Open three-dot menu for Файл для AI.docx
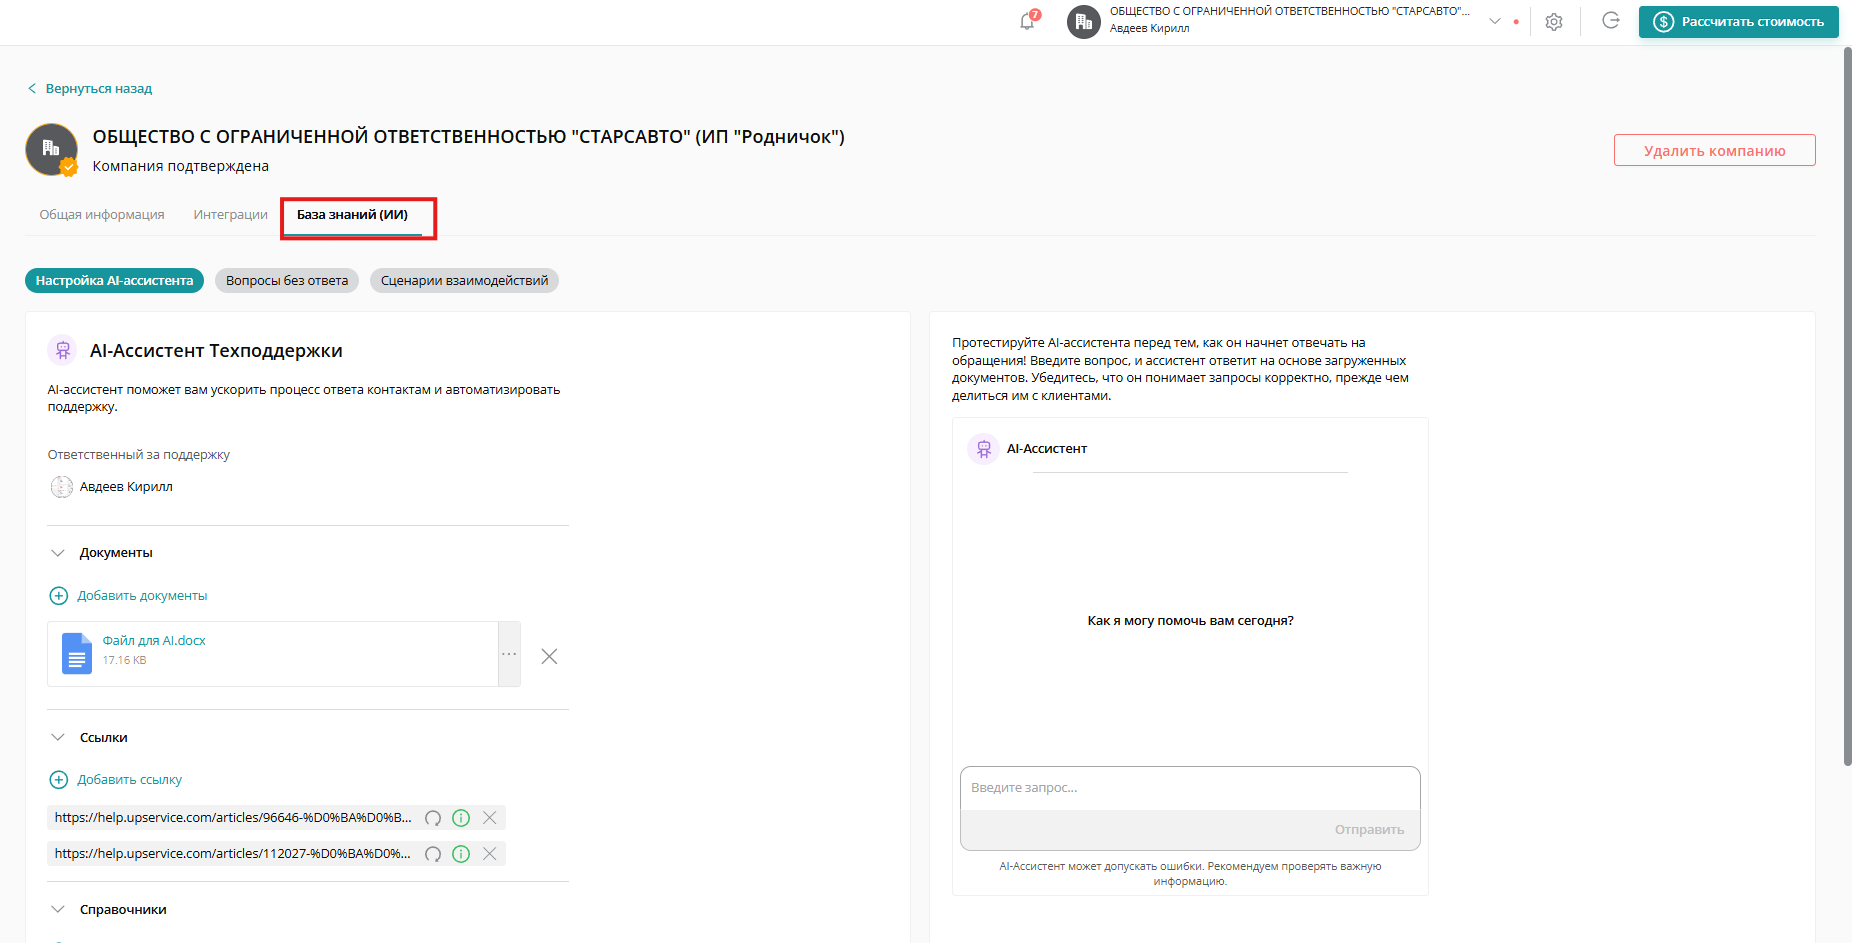 coord(509,654)
